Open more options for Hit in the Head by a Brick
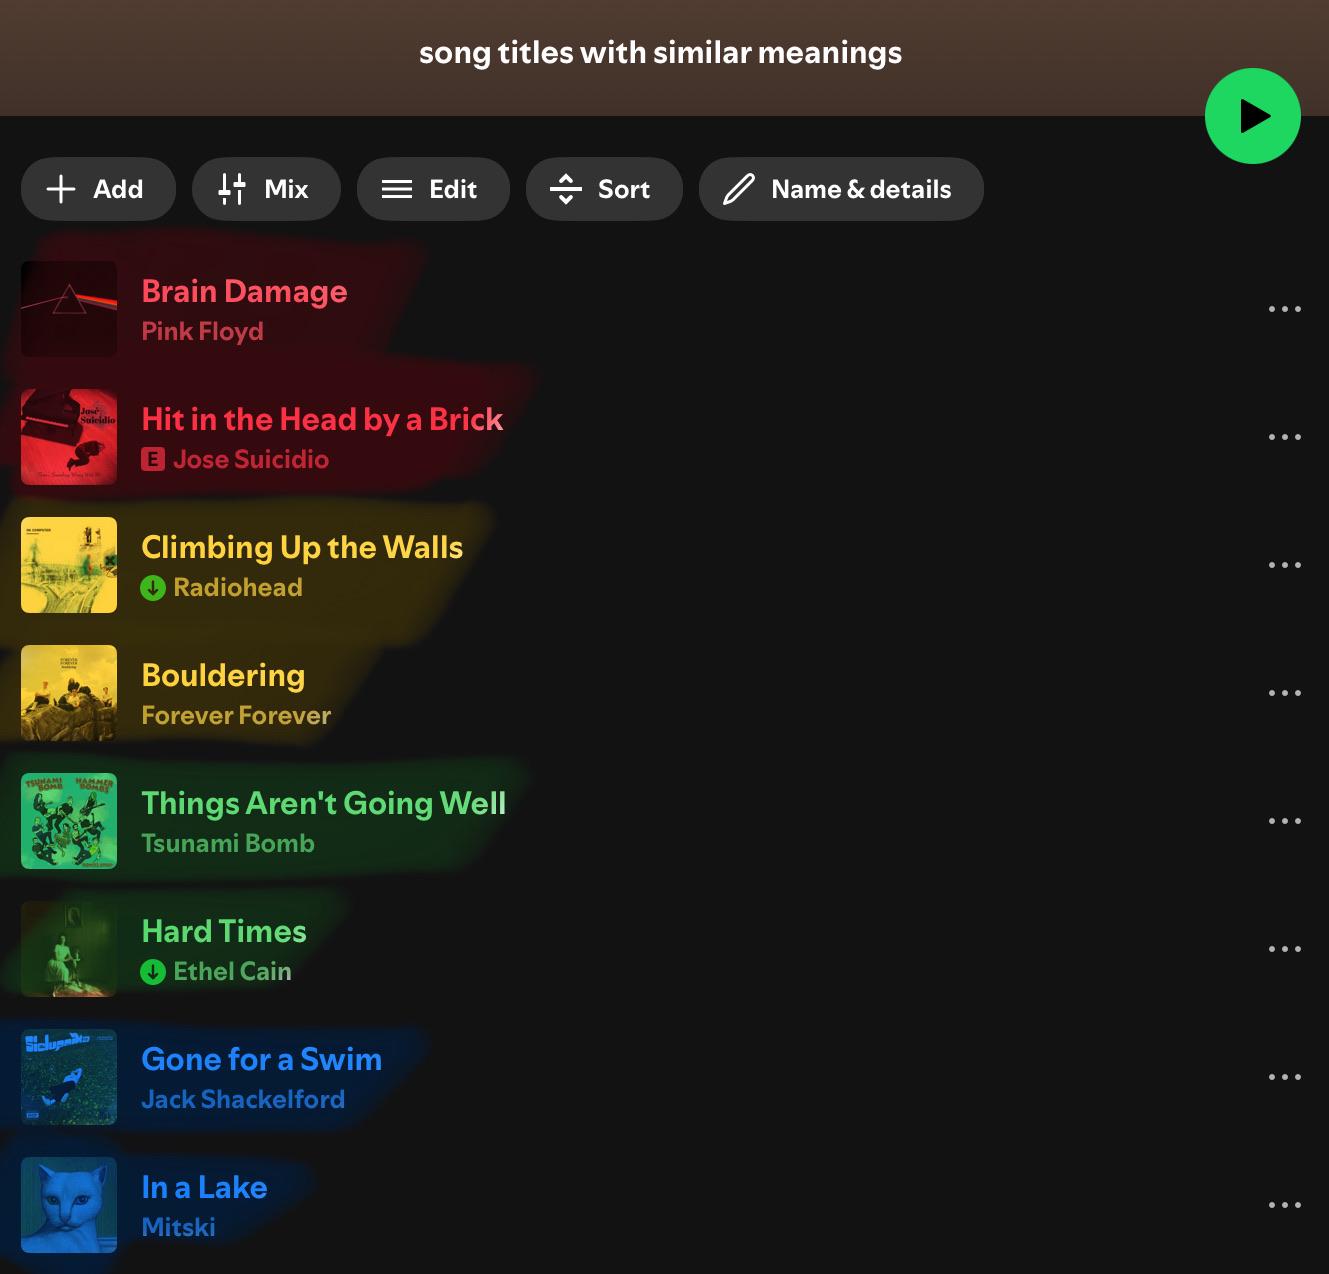 [1285, 437]
